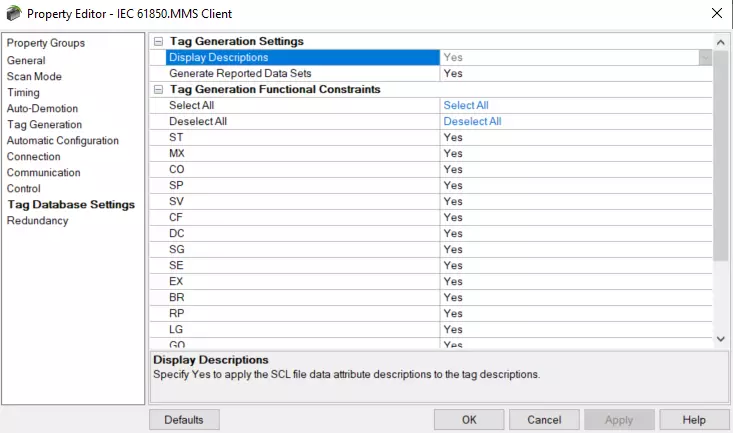Screen dimensions: 733x433
Task: Open the Automatic Configuration property group
Action: [63, 140]
